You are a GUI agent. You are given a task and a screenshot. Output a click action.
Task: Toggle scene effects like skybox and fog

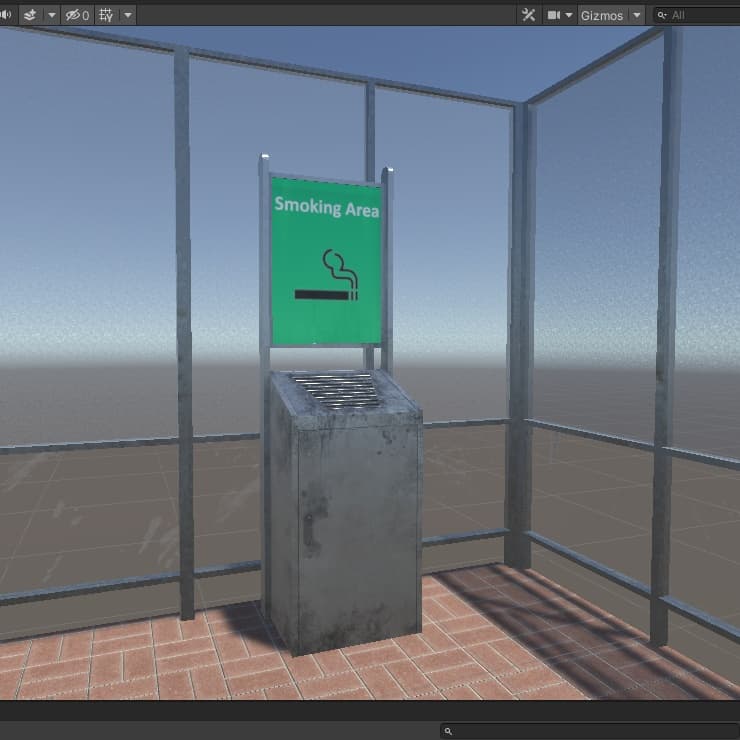click(31, 15)
